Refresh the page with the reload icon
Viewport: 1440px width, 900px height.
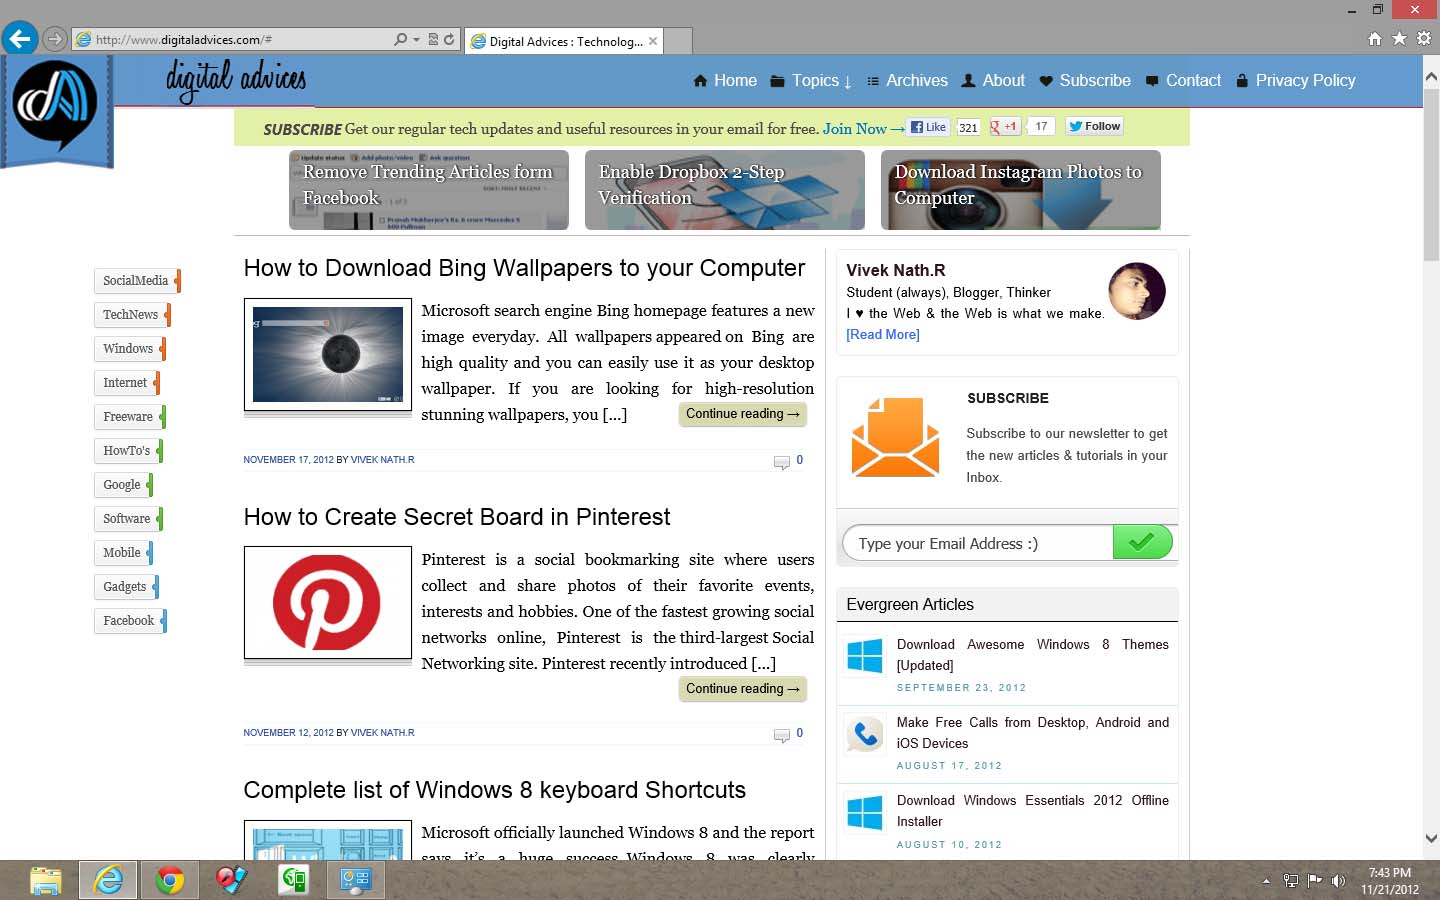(x=449, y=40)
